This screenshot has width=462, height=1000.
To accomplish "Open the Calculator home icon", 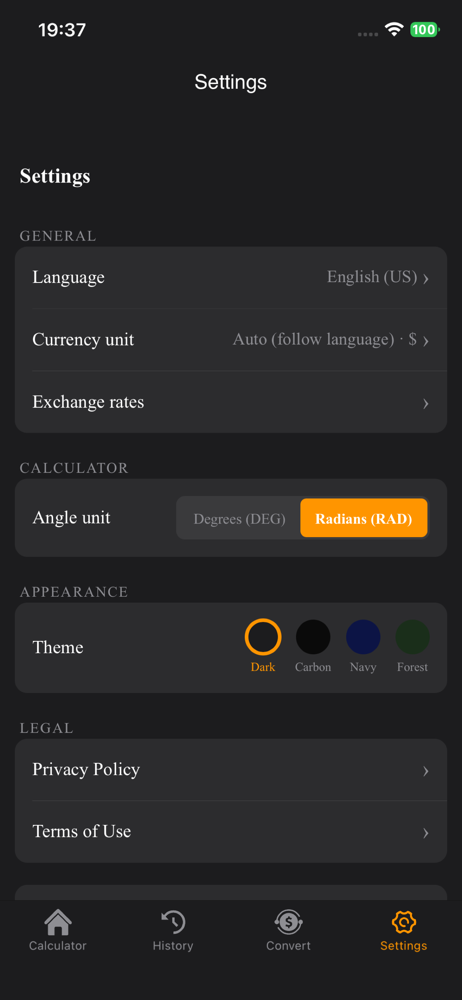I will pyautogui.click(x=57, y=922).
